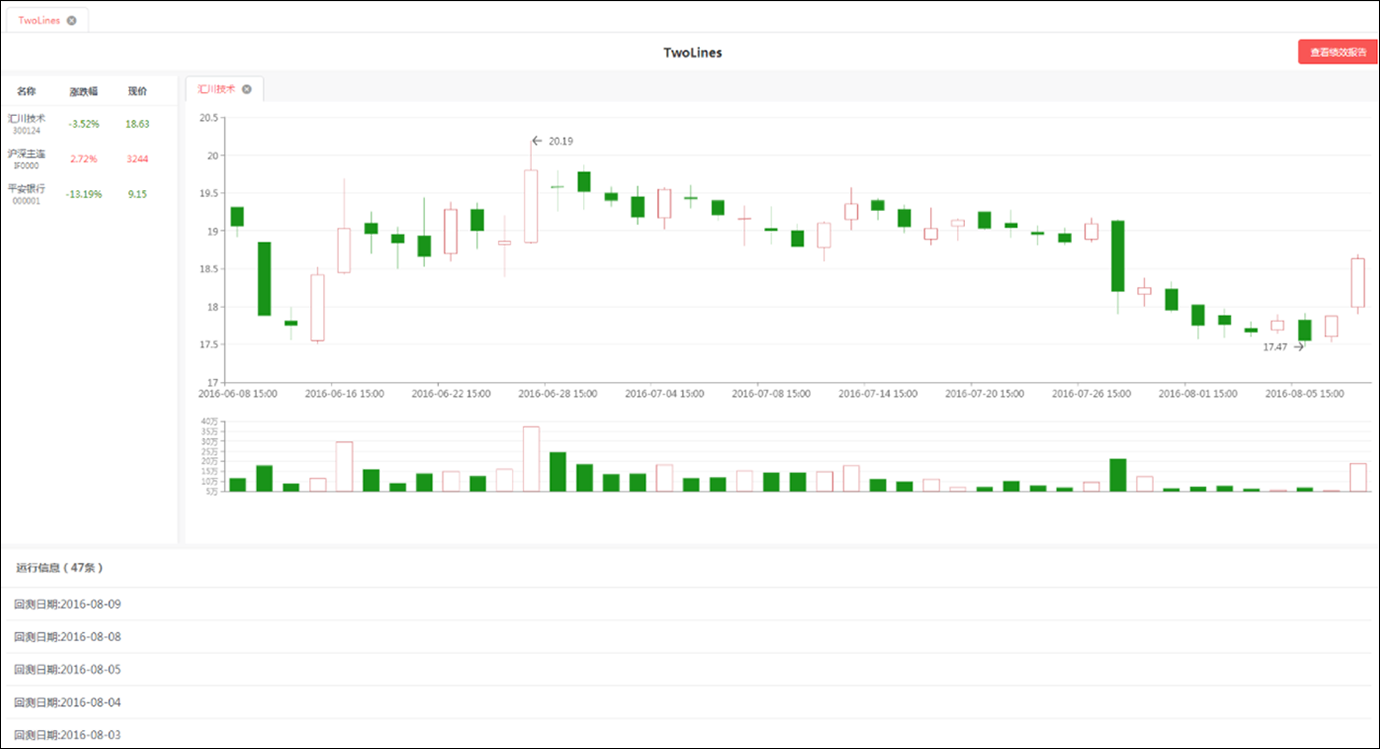The image size is (1380, 749).
Task: Open log entry 回测日期:2016-08-09
Action: click(x=67, y=604)
